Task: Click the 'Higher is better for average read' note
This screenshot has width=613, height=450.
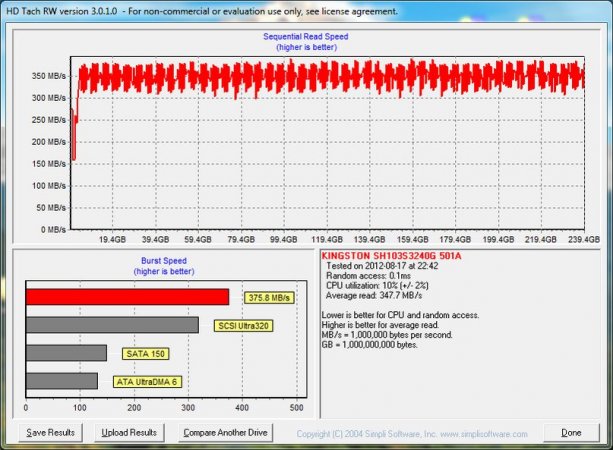Action: click(x=380, y=325)
